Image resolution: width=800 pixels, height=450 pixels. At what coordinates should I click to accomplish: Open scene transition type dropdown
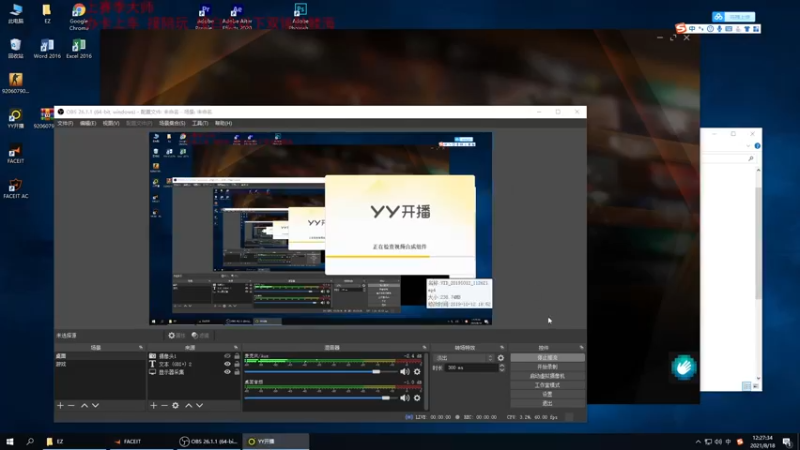463,358
